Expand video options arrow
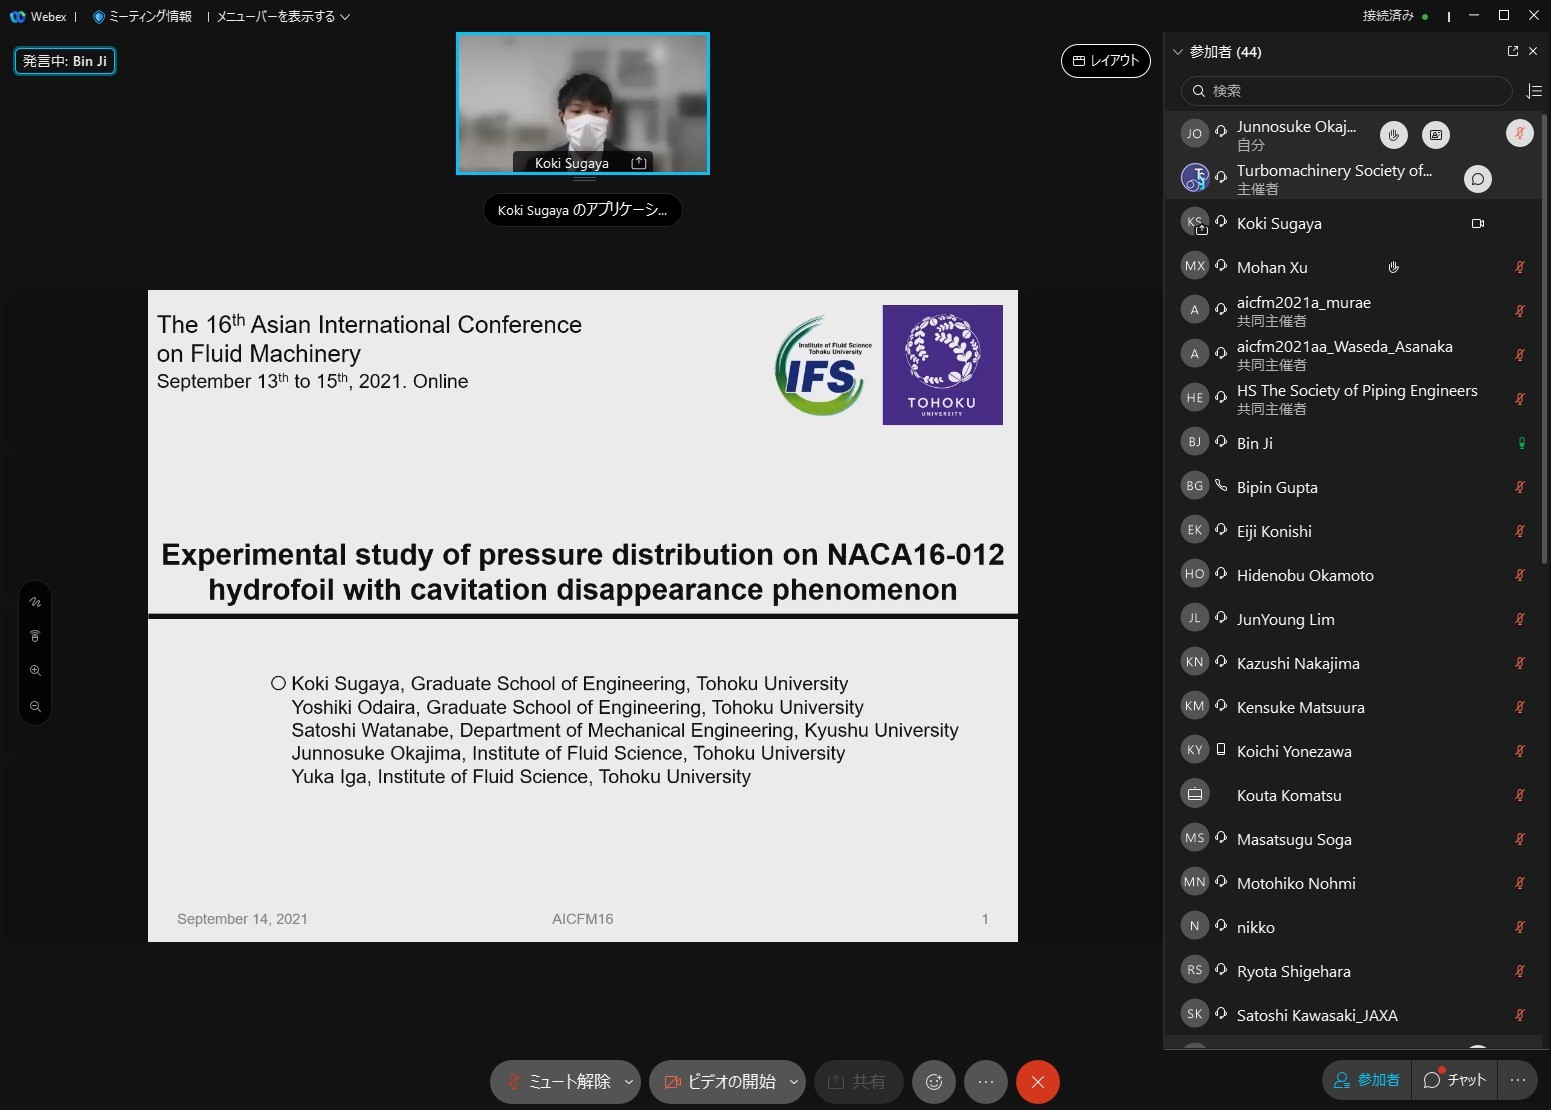Viewport: 1551px width, 1110px height. 794,1082
